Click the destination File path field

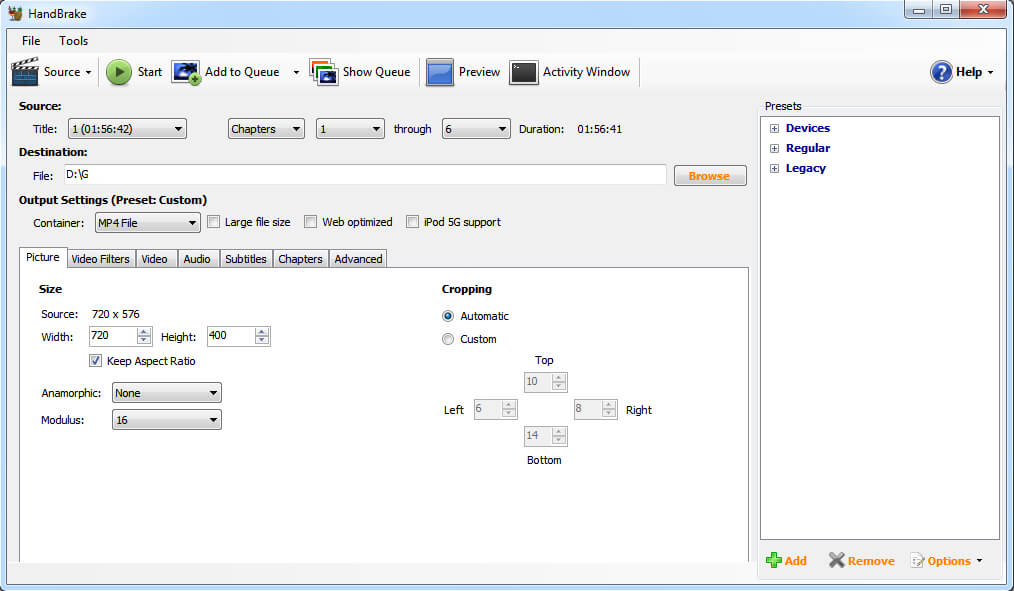(x=365, y=175)
